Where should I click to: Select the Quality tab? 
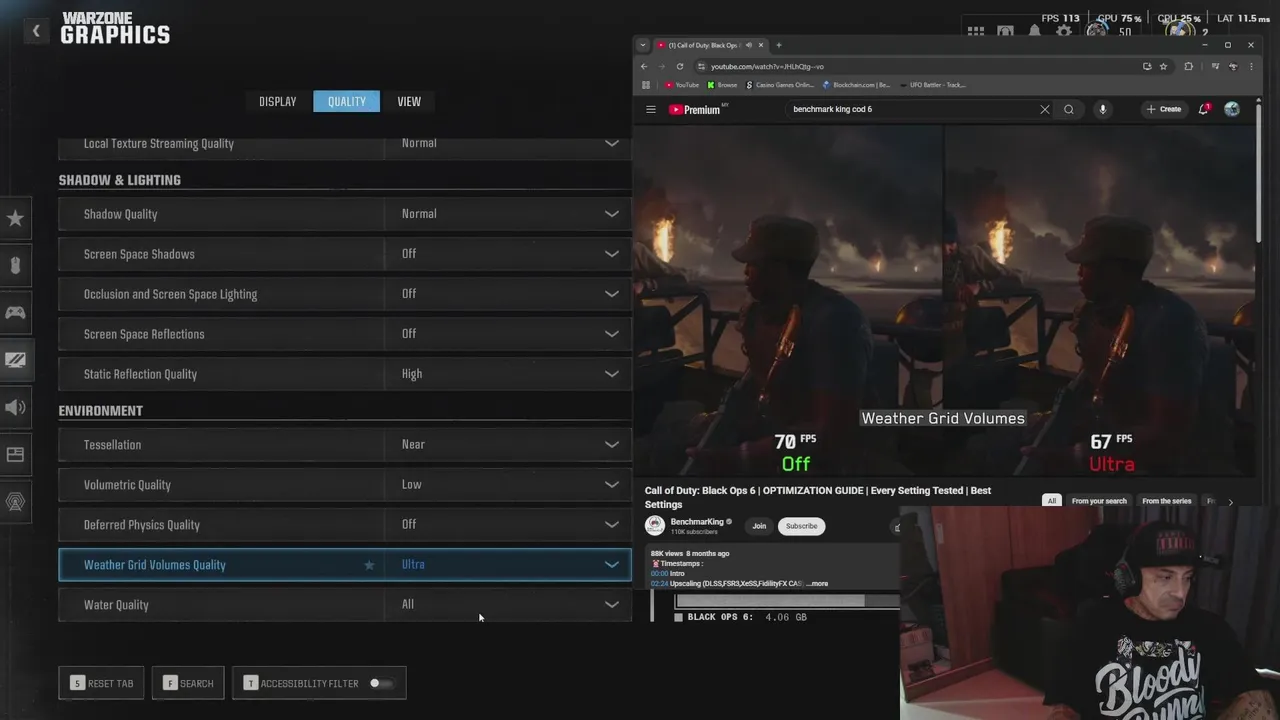346,101
